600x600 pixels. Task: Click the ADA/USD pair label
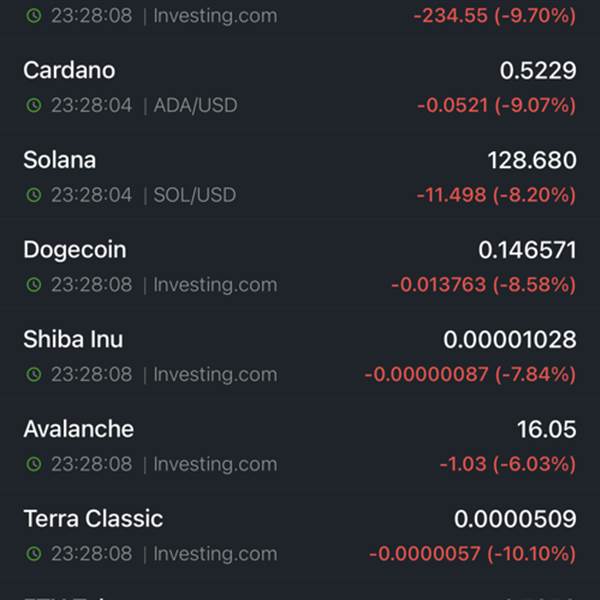coord(196,105)
